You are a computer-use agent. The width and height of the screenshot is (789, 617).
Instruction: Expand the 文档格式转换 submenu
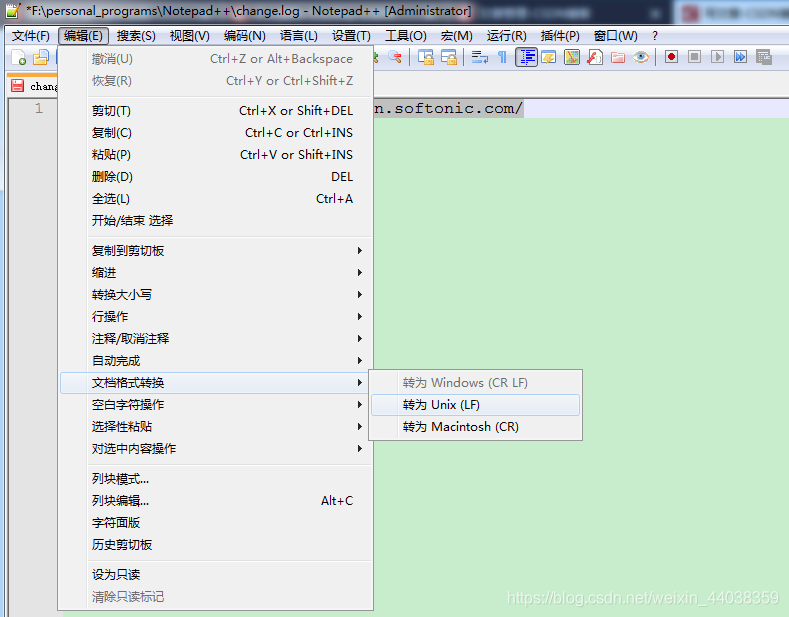tap(215, 383)
